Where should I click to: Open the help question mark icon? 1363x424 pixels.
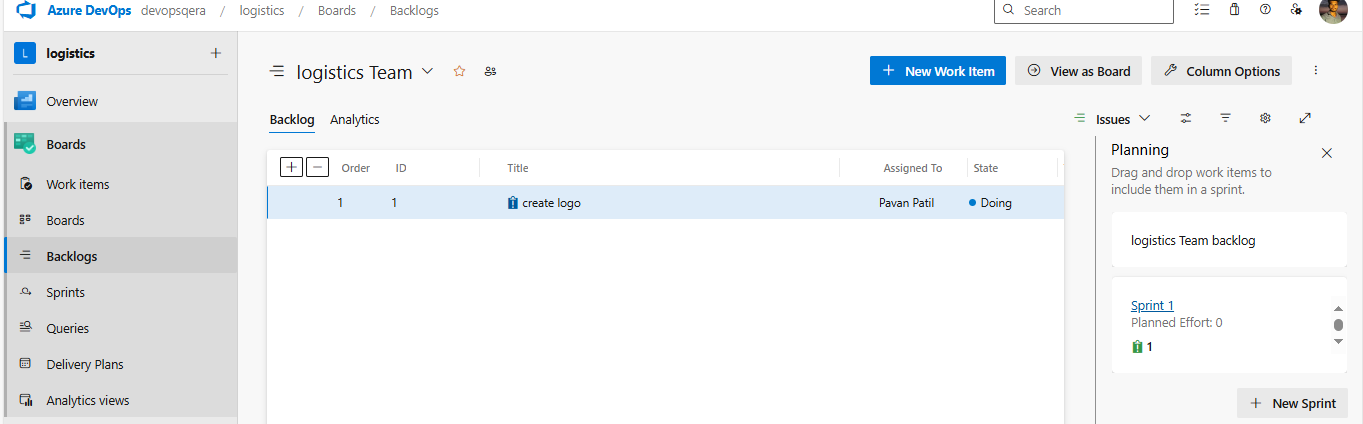[x=1265, y=10]
